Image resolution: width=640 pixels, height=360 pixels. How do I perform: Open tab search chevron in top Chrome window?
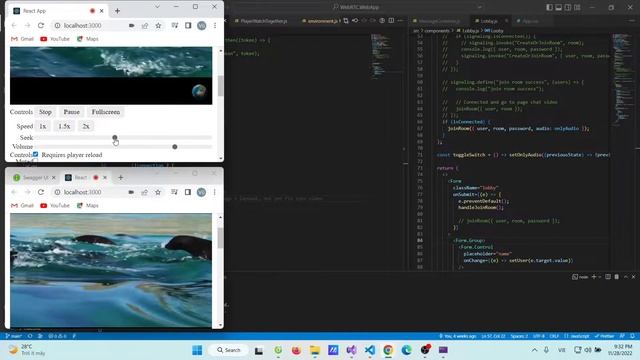[157, 7]
